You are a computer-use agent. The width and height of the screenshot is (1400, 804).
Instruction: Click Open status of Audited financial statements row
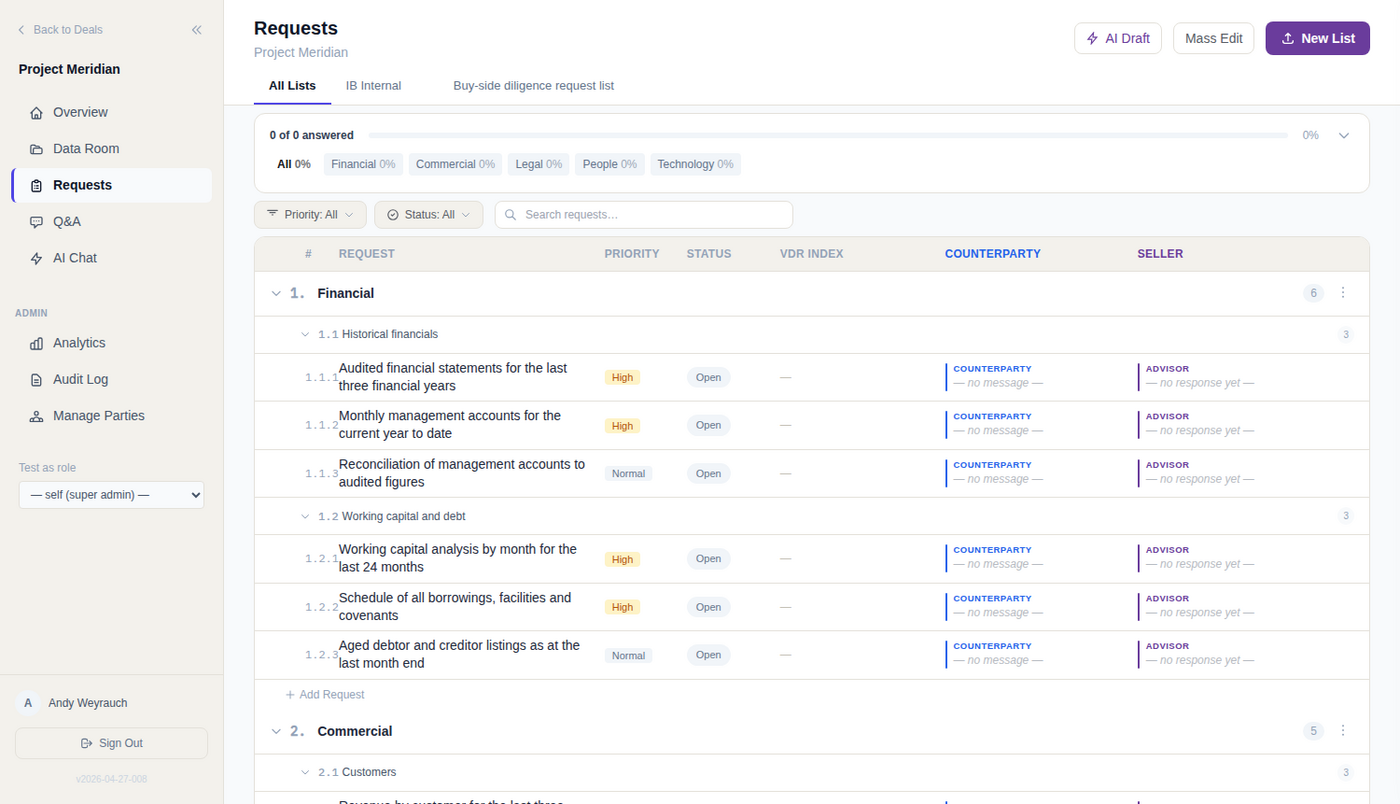point(708,378)
